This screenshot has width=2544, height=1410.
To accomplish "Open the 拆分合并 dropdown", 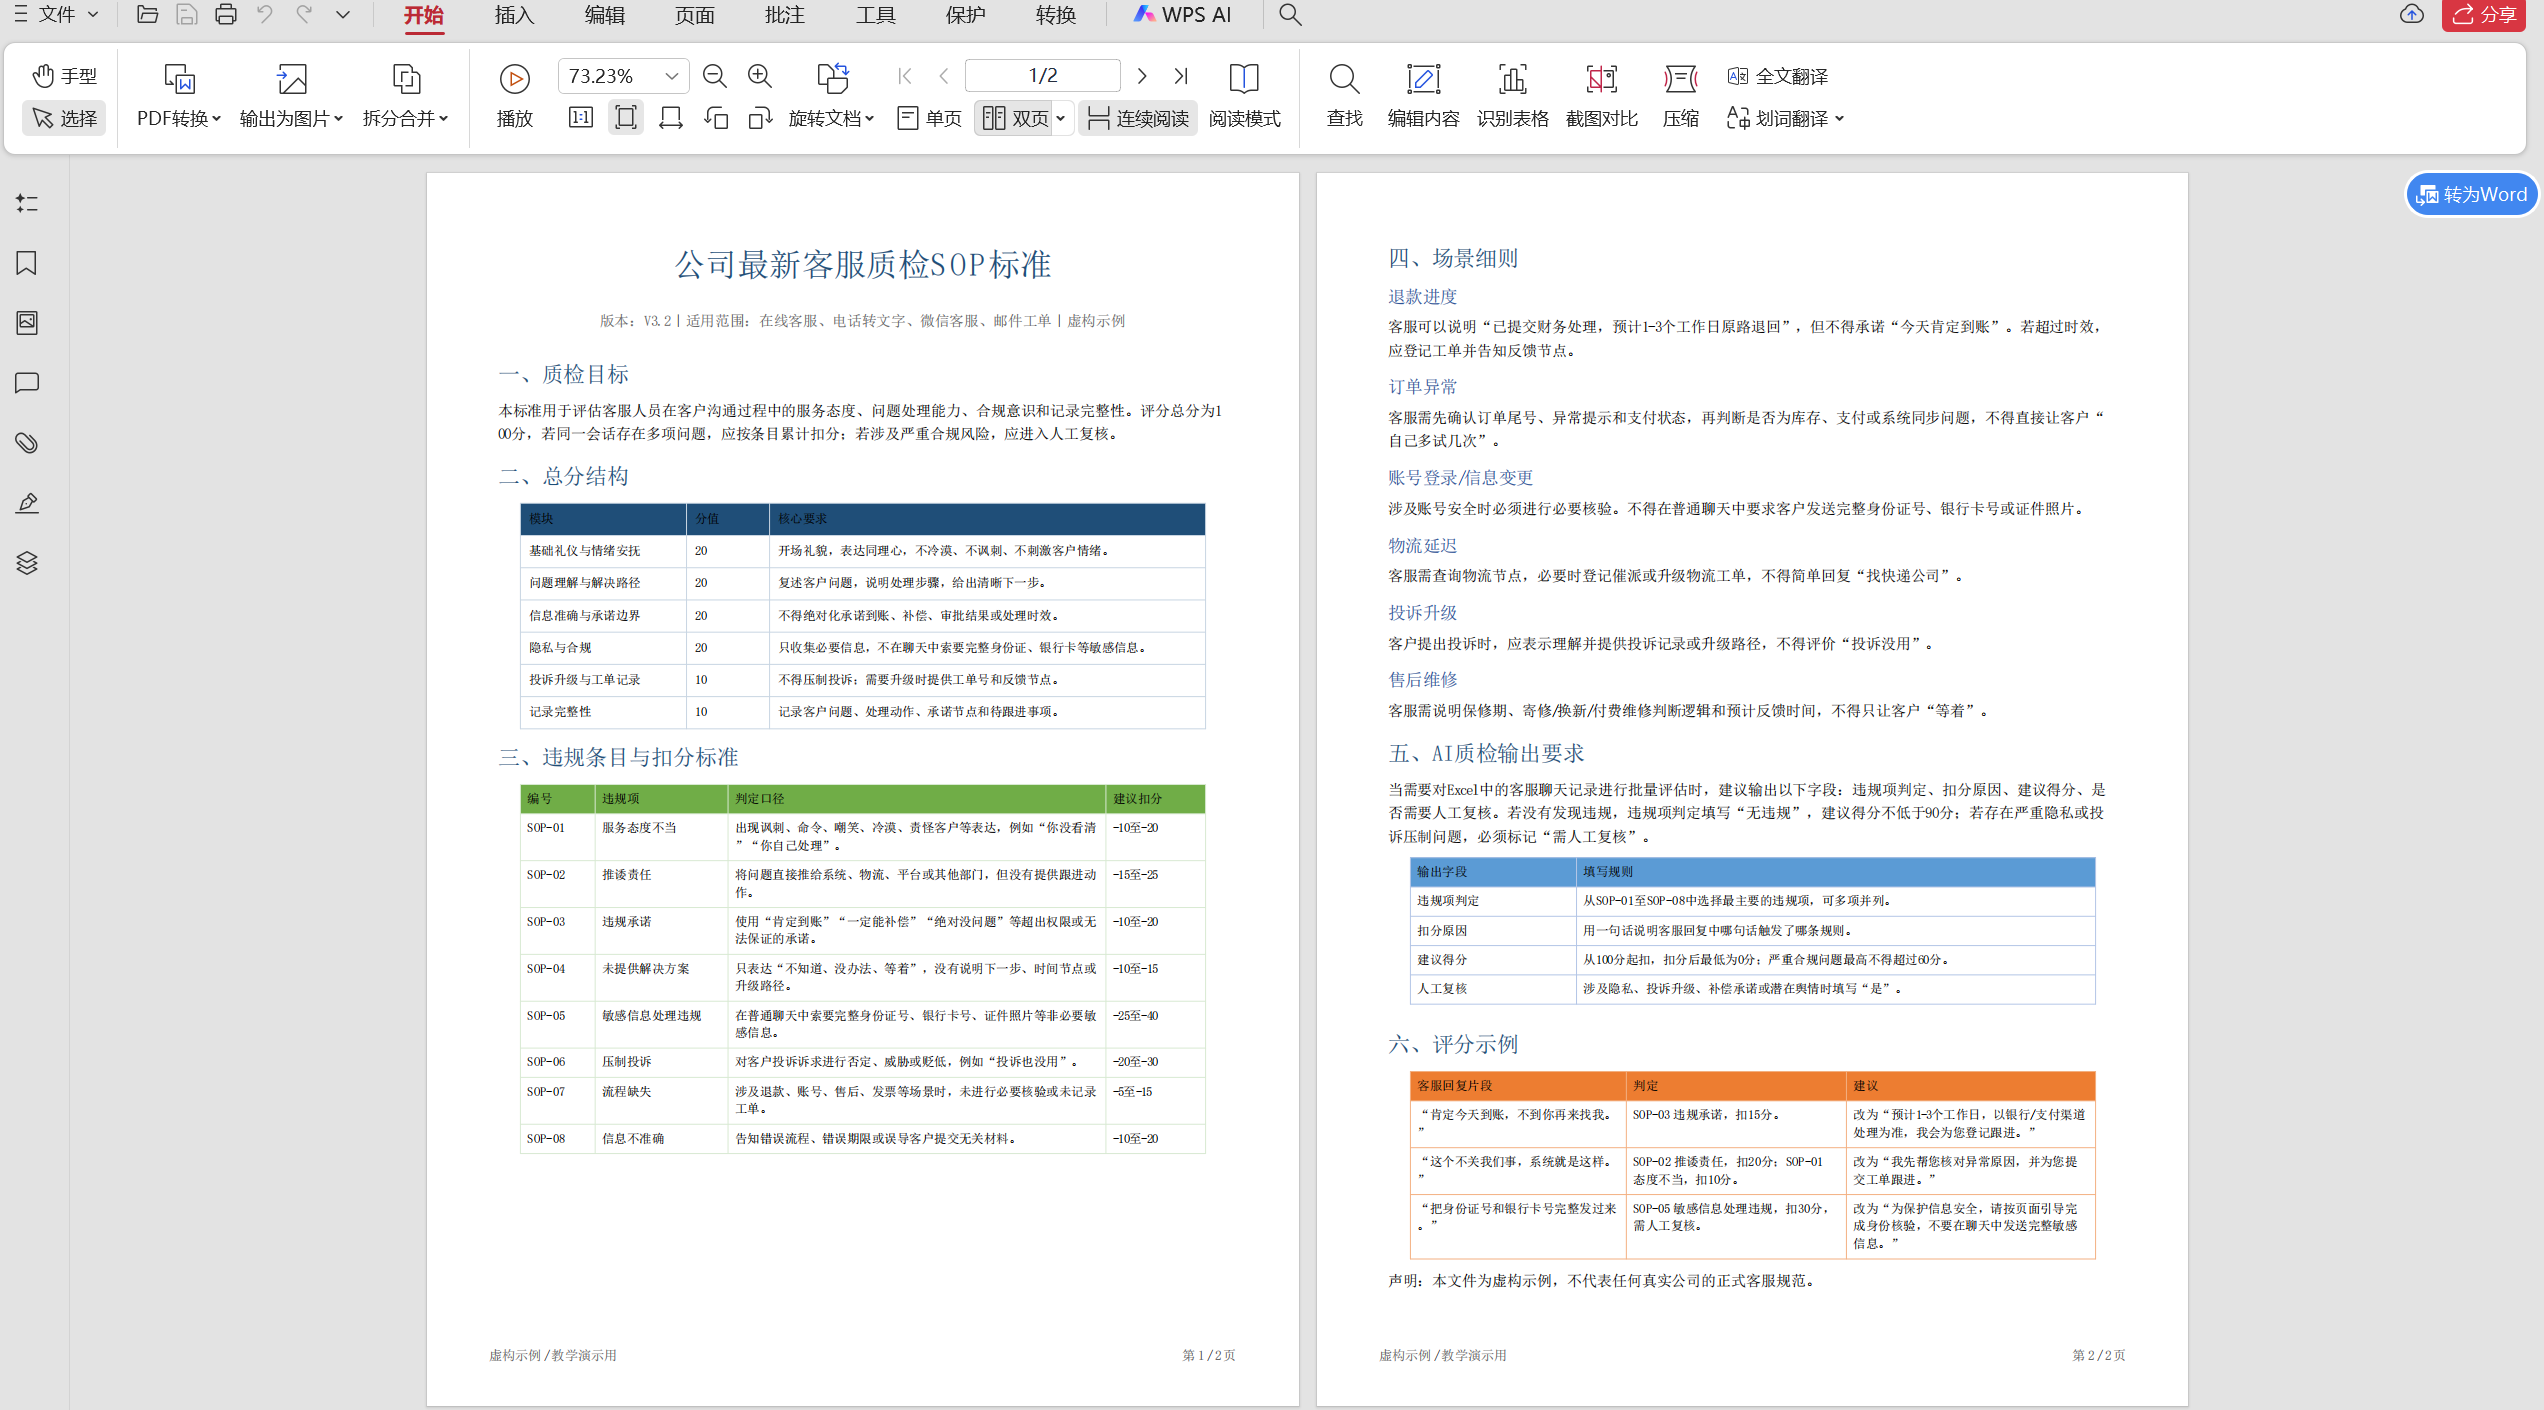I will click(x=405, y=96).
